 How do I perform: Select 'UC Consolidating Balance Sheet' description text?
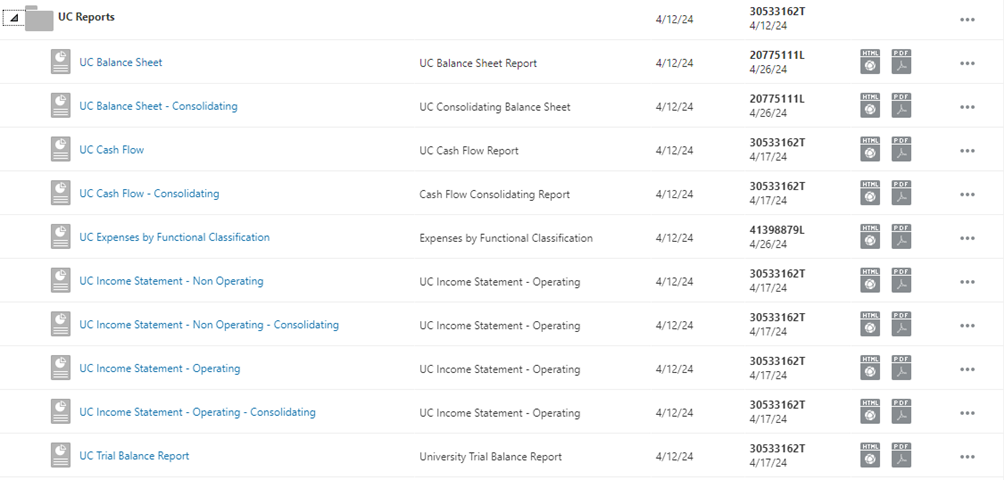tap(494, 107)
